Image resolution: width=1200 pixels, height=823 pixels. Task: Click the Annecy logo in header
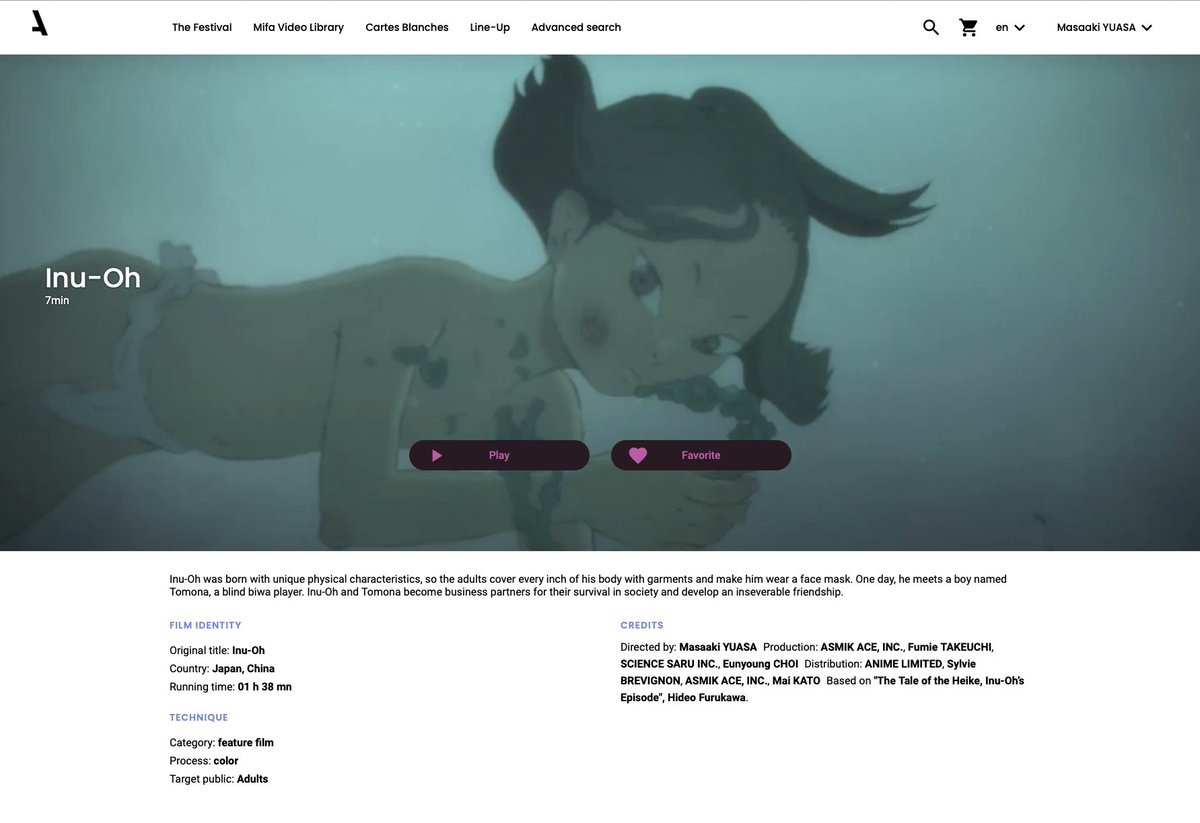coord(39,23)
